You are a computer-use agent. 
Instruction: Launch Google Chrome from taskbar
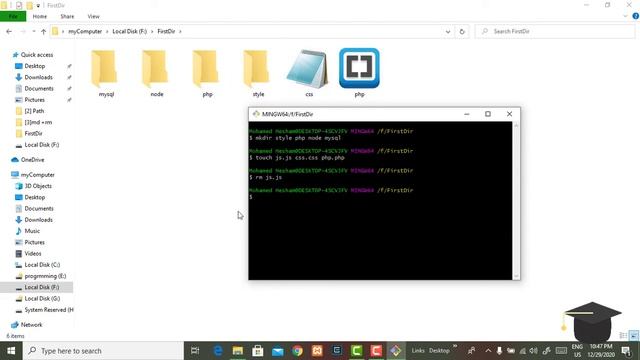pos(298,351)
